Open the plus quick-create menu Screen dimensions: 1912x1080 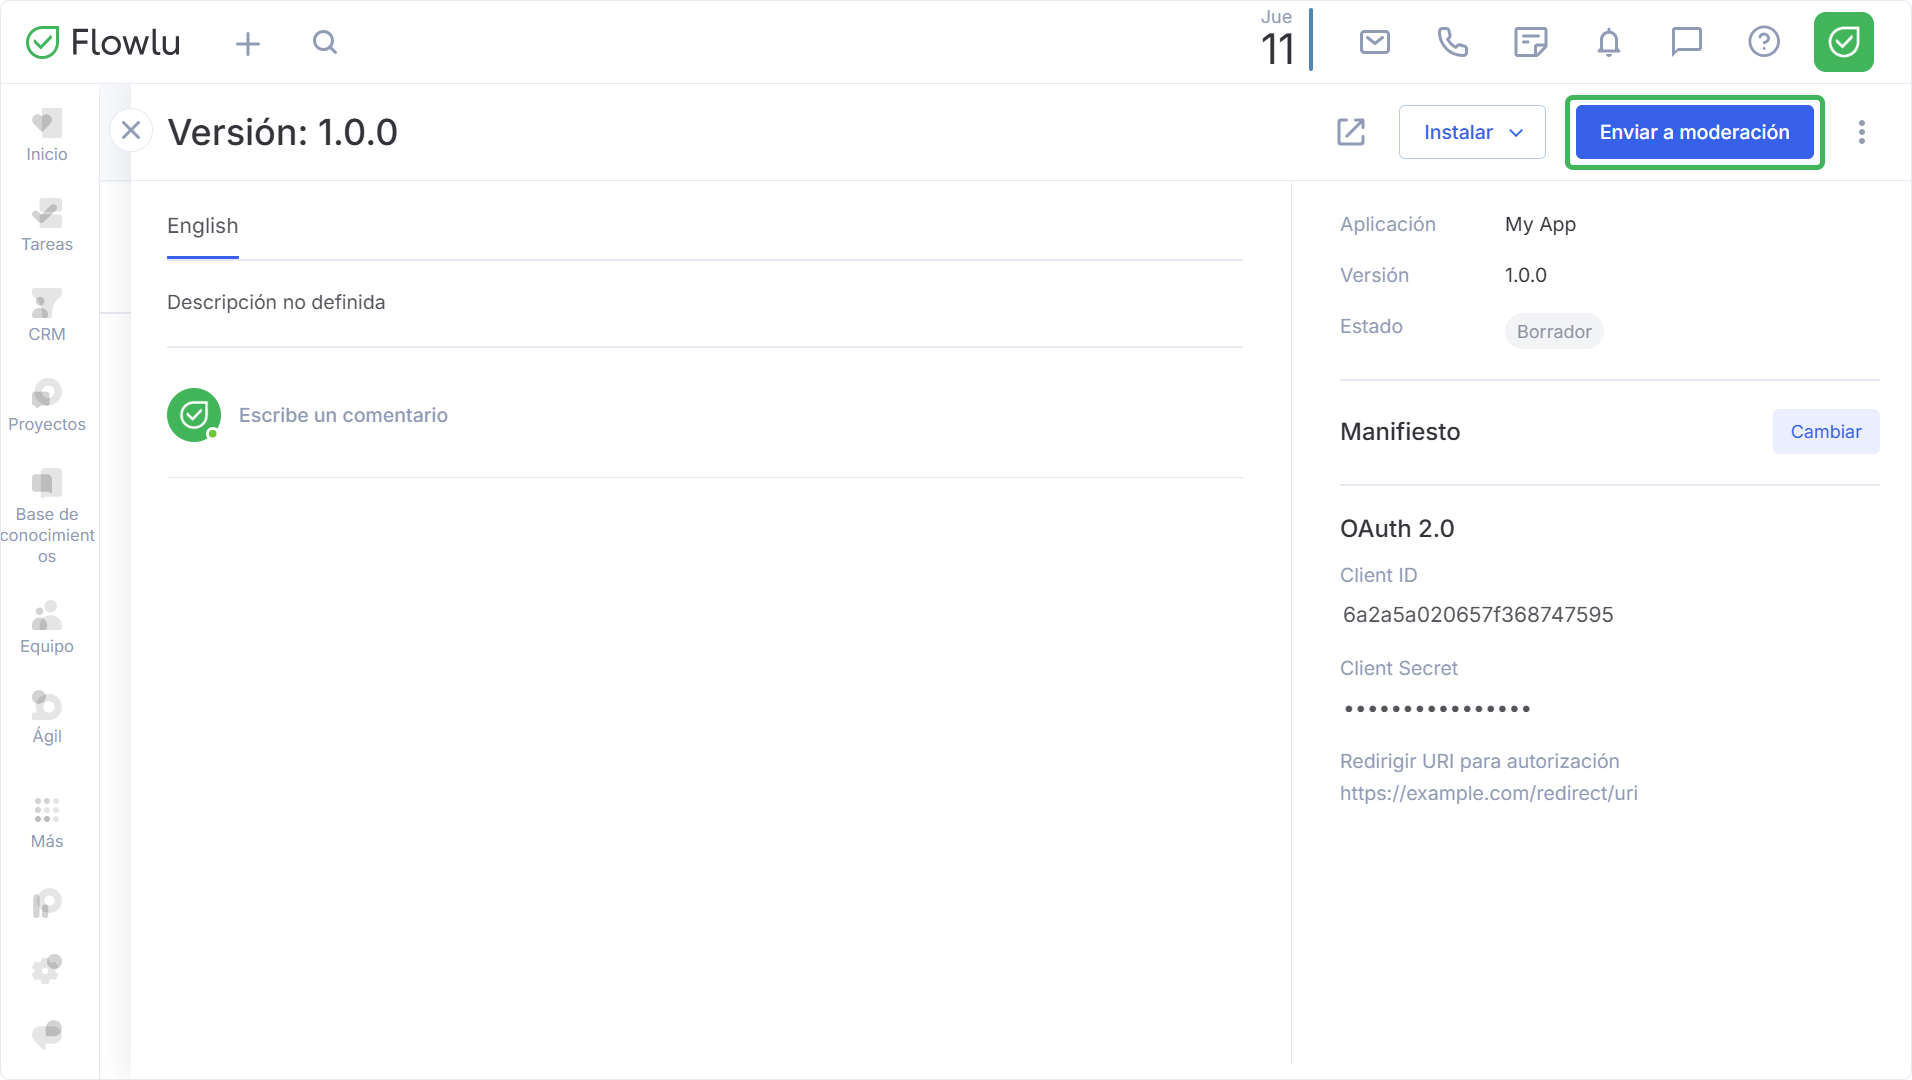click(248, 43)
